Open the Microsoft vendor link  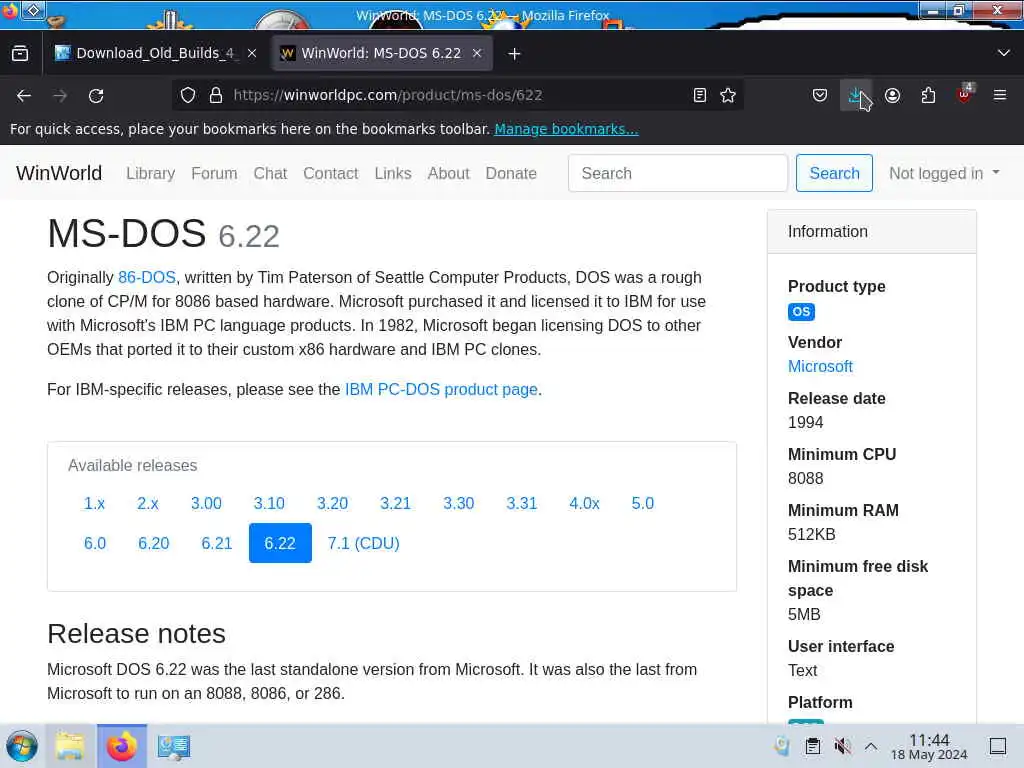tap(820, 366)
